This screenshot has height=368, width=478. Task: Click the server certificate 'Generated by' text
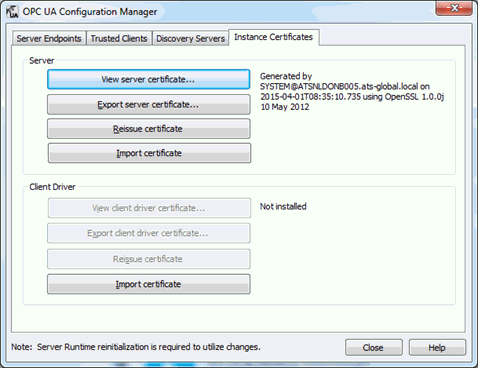(x=352, y=91)
